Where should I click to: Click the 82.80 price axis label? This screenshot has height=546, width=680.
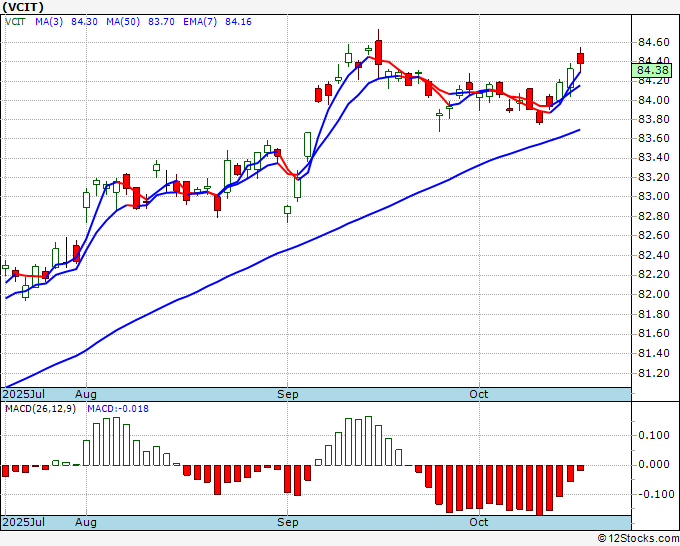click(654, 216)
